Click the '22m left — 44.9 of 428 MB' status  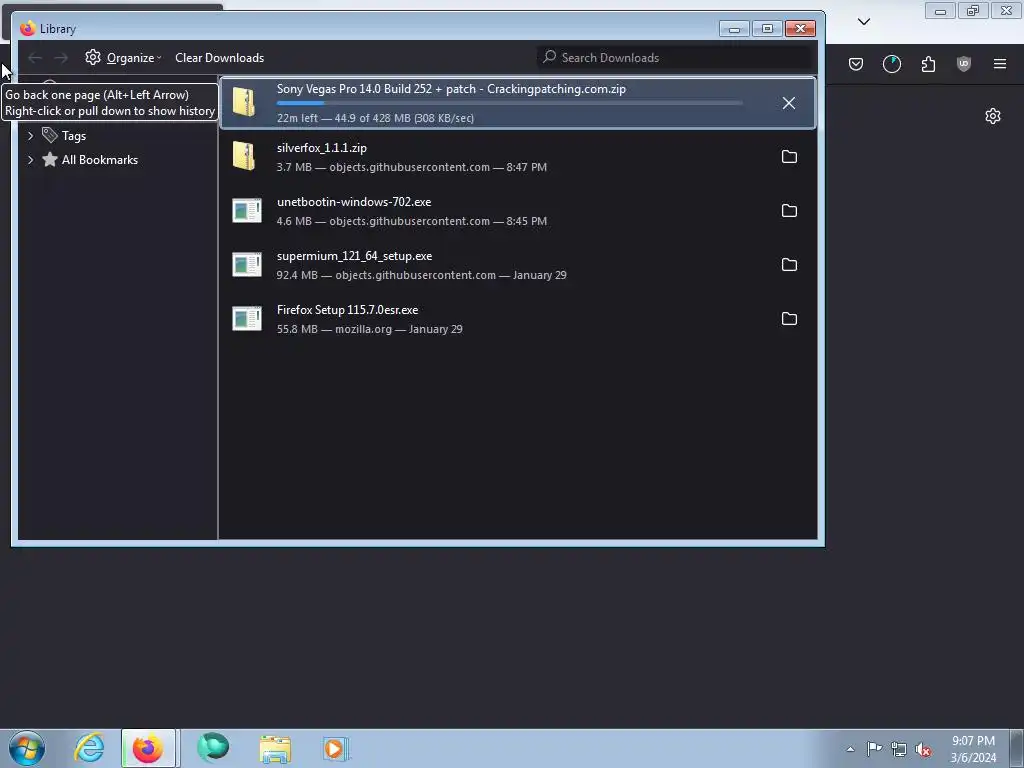tap(376, 118)
